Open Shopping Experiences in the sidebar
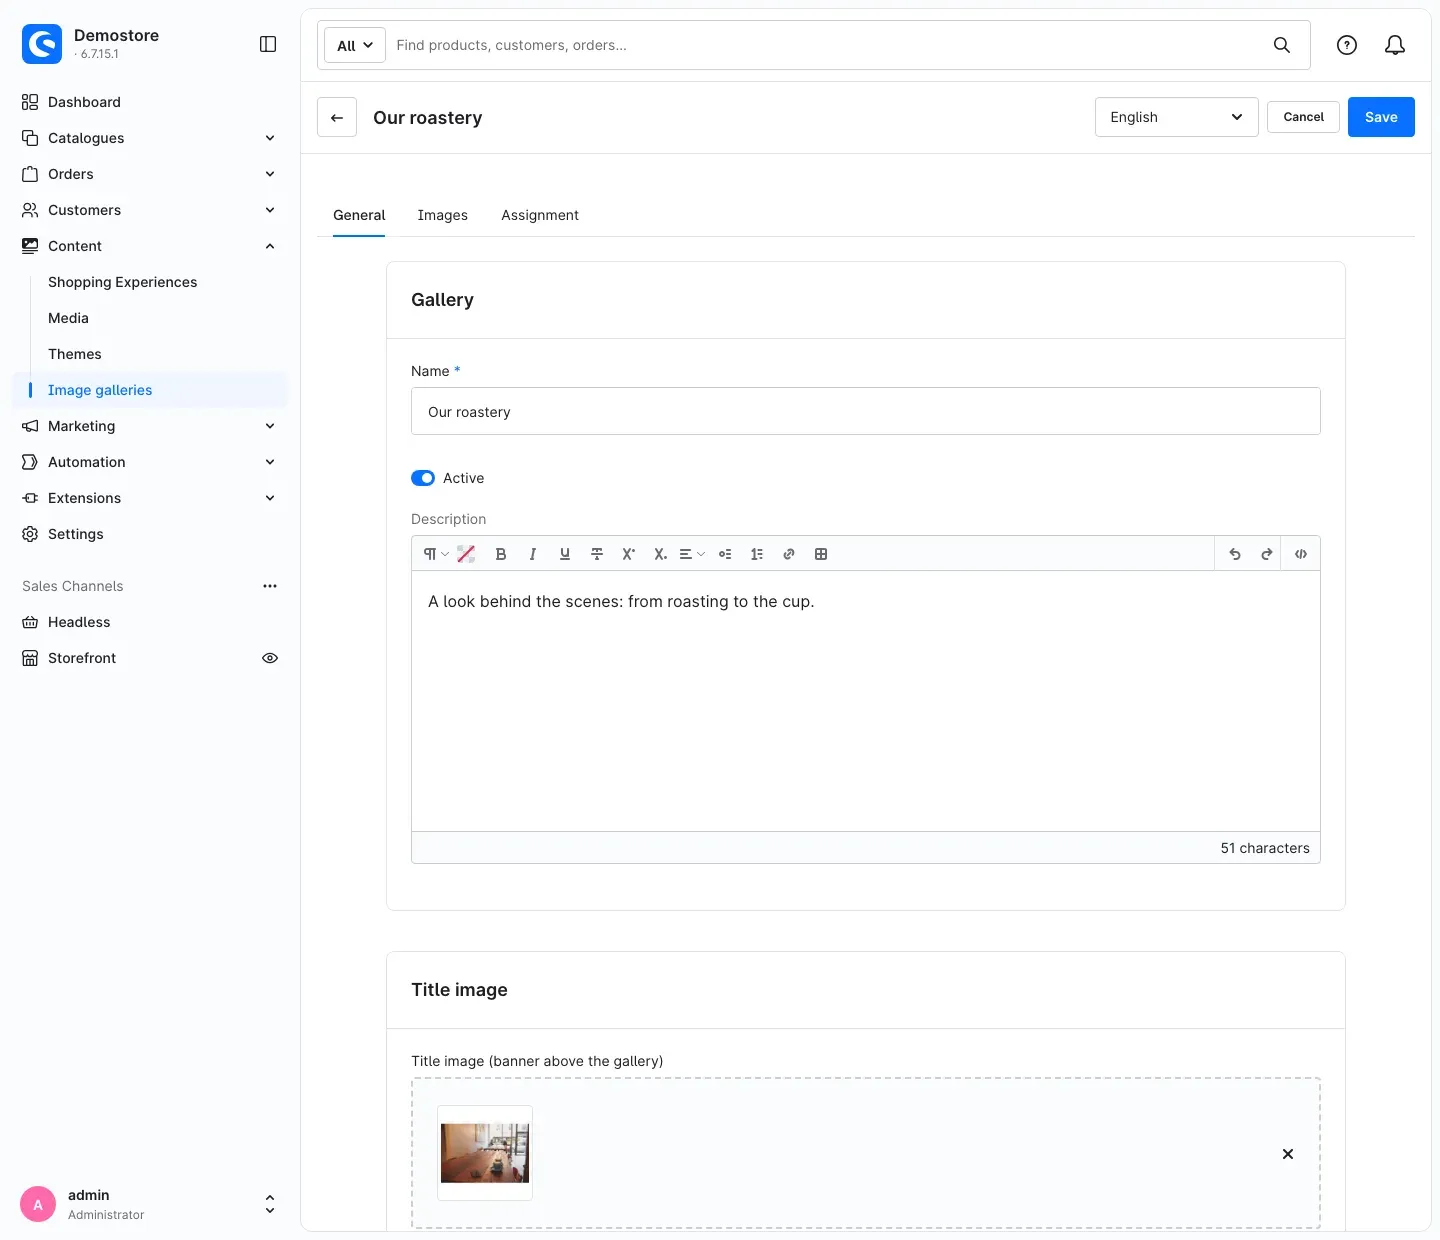The image size is (1440, 1240). 123,282
